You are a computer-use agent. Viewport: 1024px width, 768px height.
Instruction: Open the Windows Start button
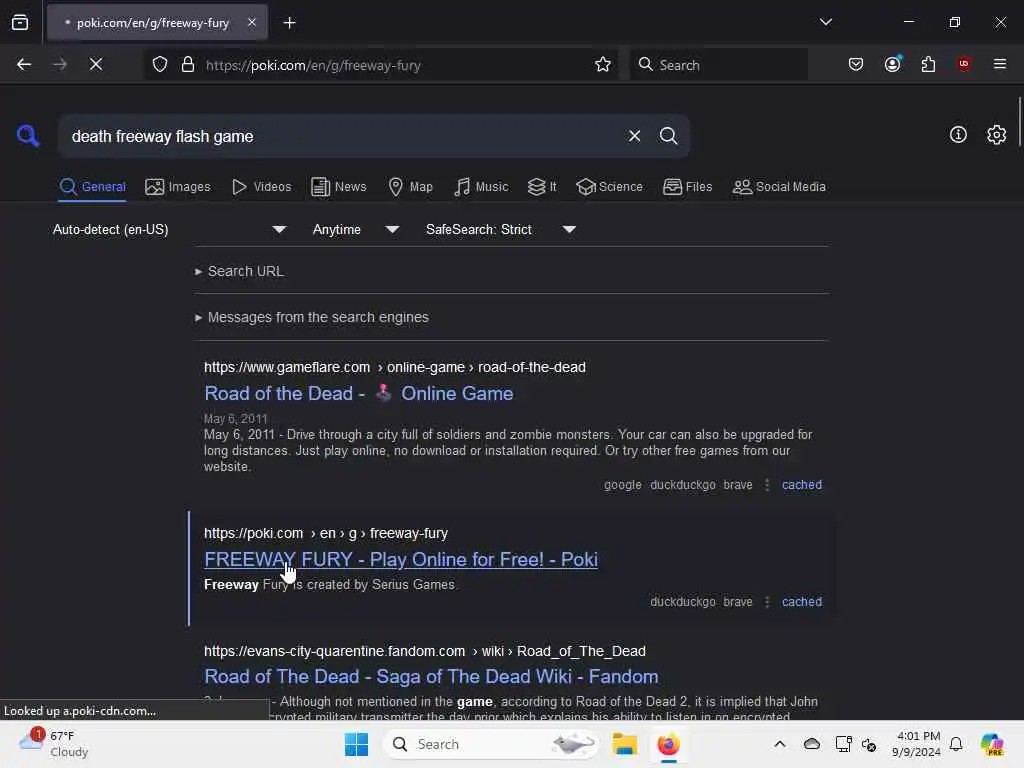pyautogui.click(x=357, y=744)
